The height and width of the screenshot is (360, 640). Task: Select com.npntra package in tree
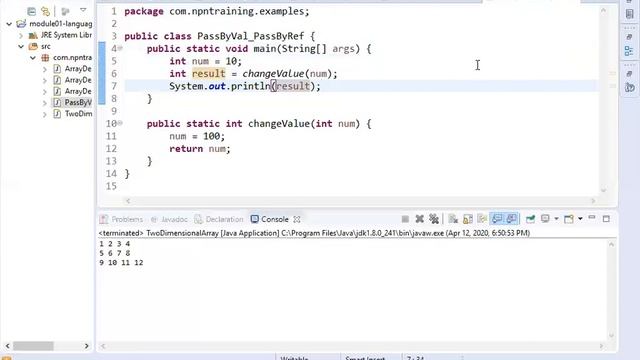tap(72, 58)
